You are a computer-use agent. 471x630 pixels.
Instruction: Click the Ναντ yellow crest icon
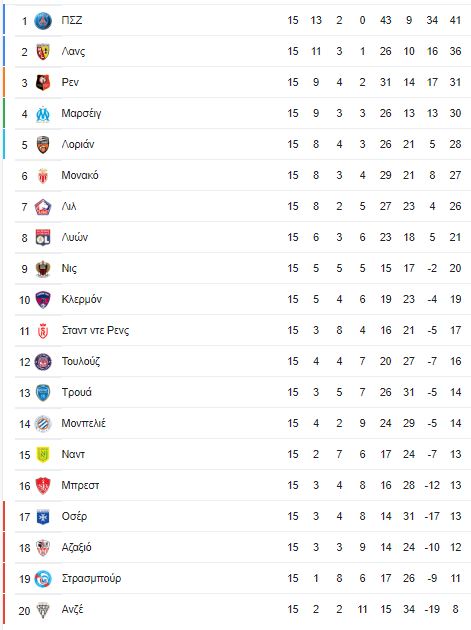pyautogui.click(x=43, y=454)
